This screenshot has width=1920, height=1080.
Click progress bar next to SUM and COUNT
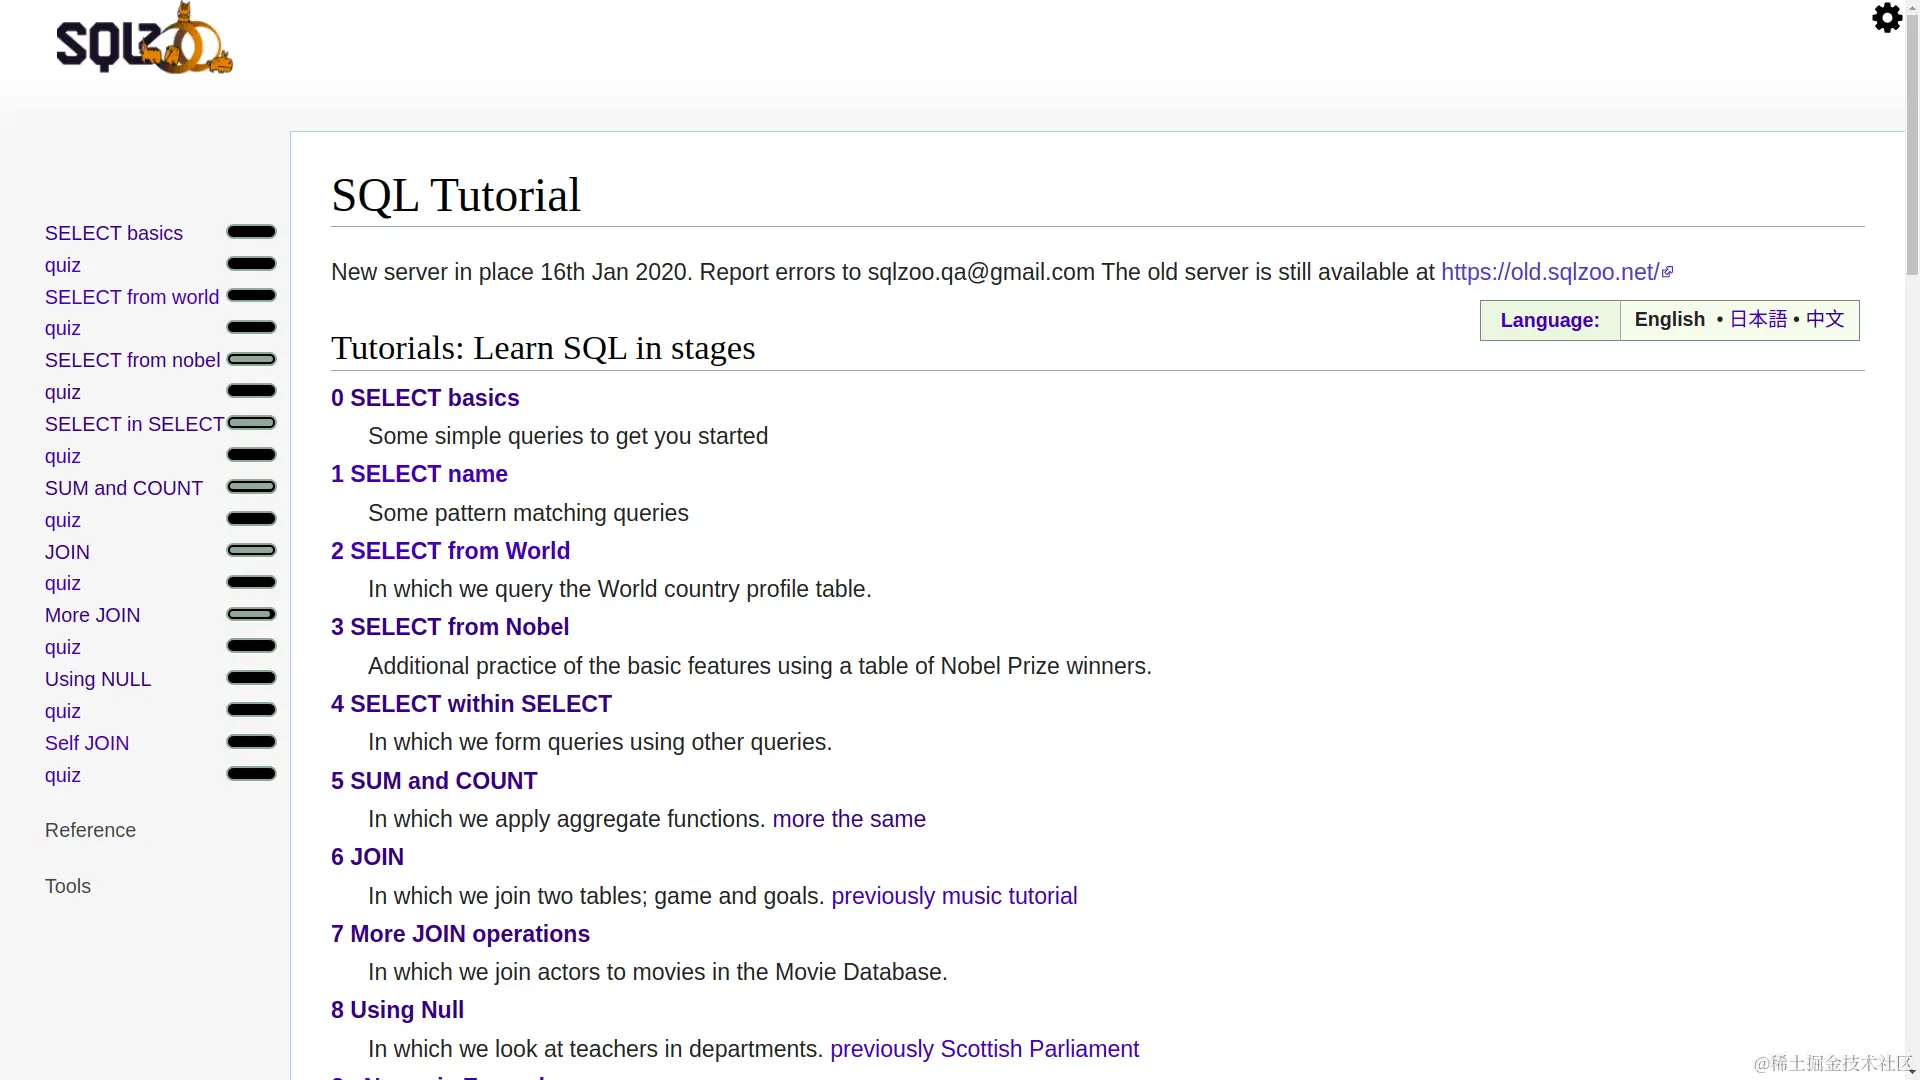tap(251, 487)
